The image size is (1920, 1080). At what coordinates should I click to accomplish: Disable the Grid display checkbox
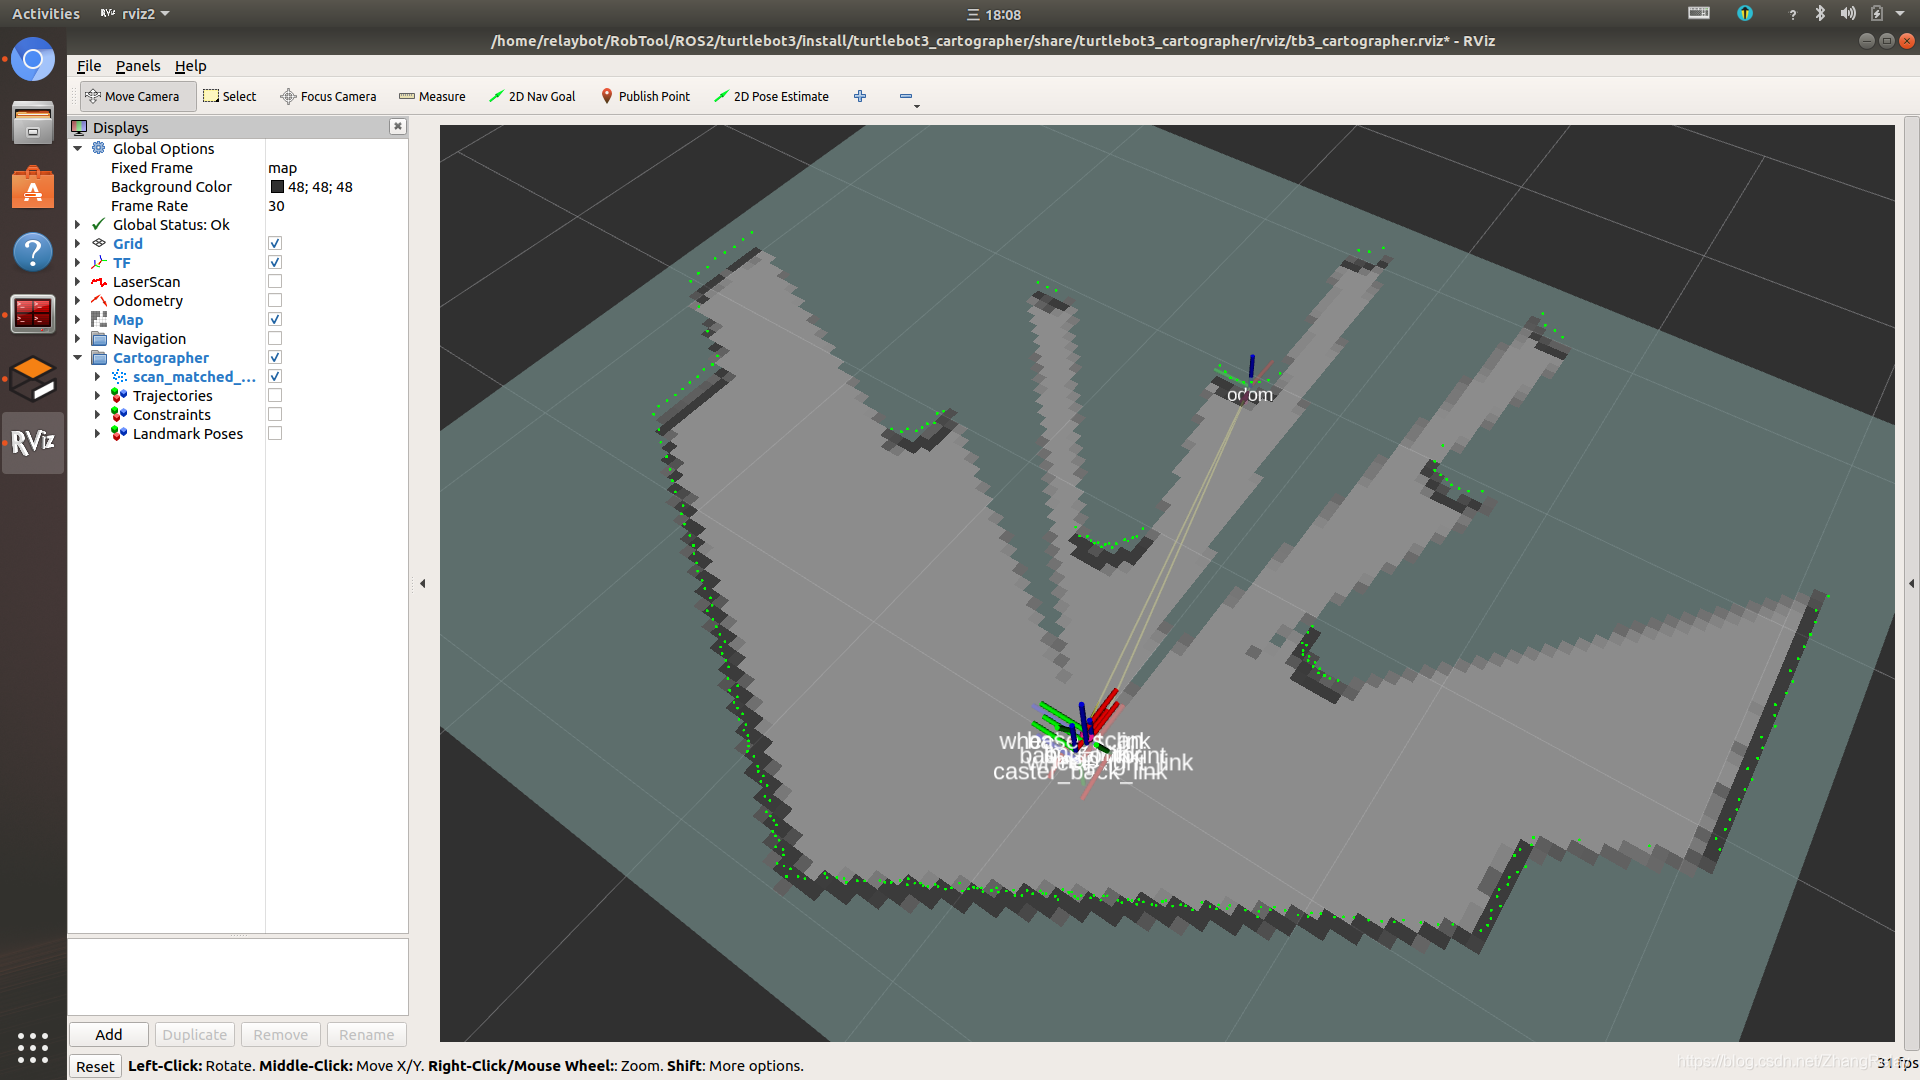click(x=275, y=244)
